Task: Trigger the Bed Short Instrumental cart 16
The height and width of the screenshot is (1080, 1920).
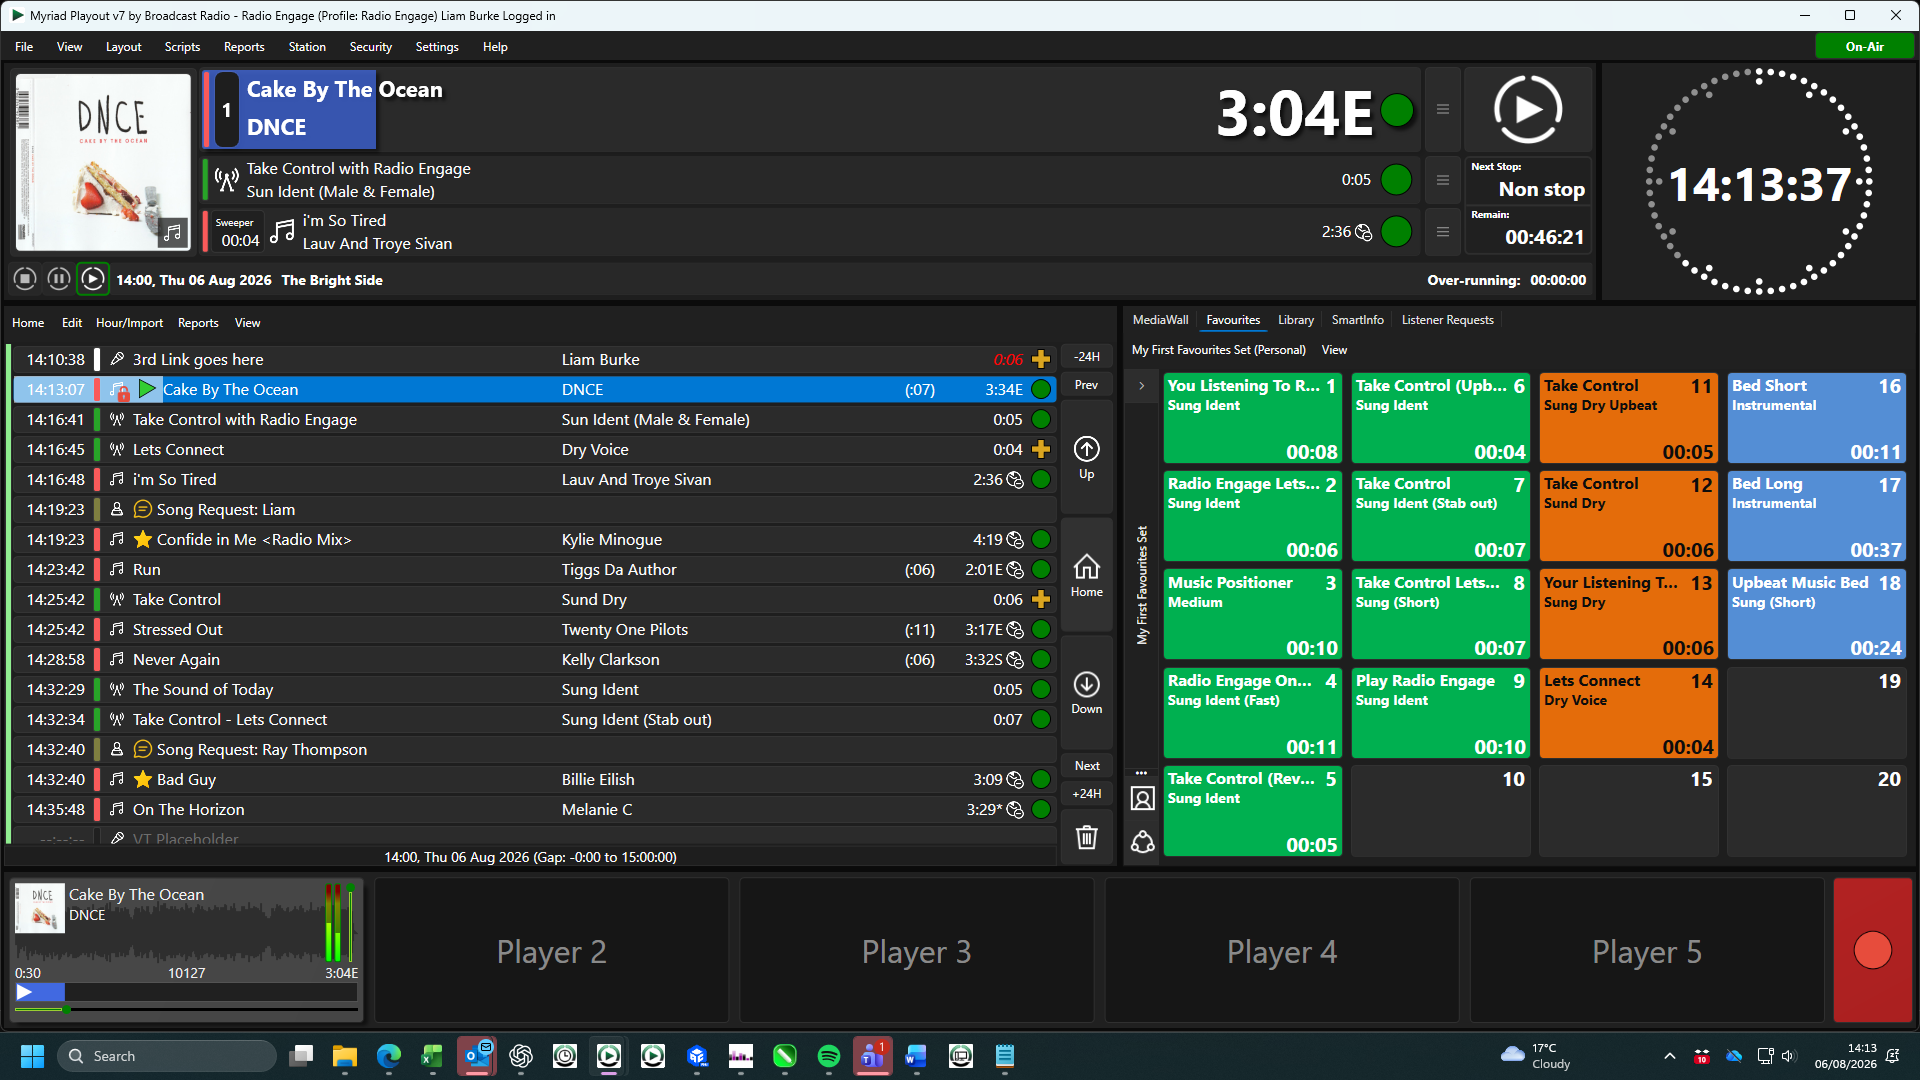Action: pos(1816,418)
